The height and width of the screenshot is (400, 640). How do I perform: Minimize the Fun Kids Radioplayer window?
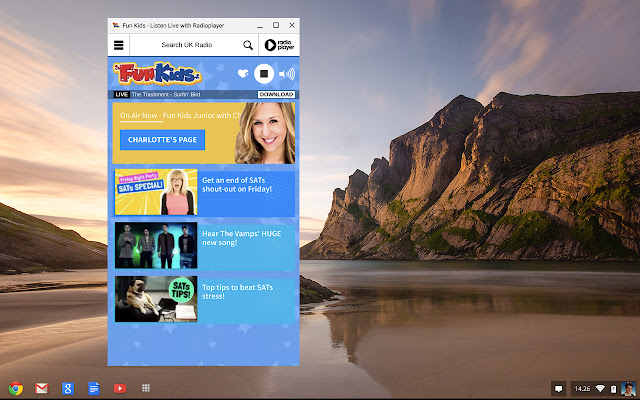260,25
